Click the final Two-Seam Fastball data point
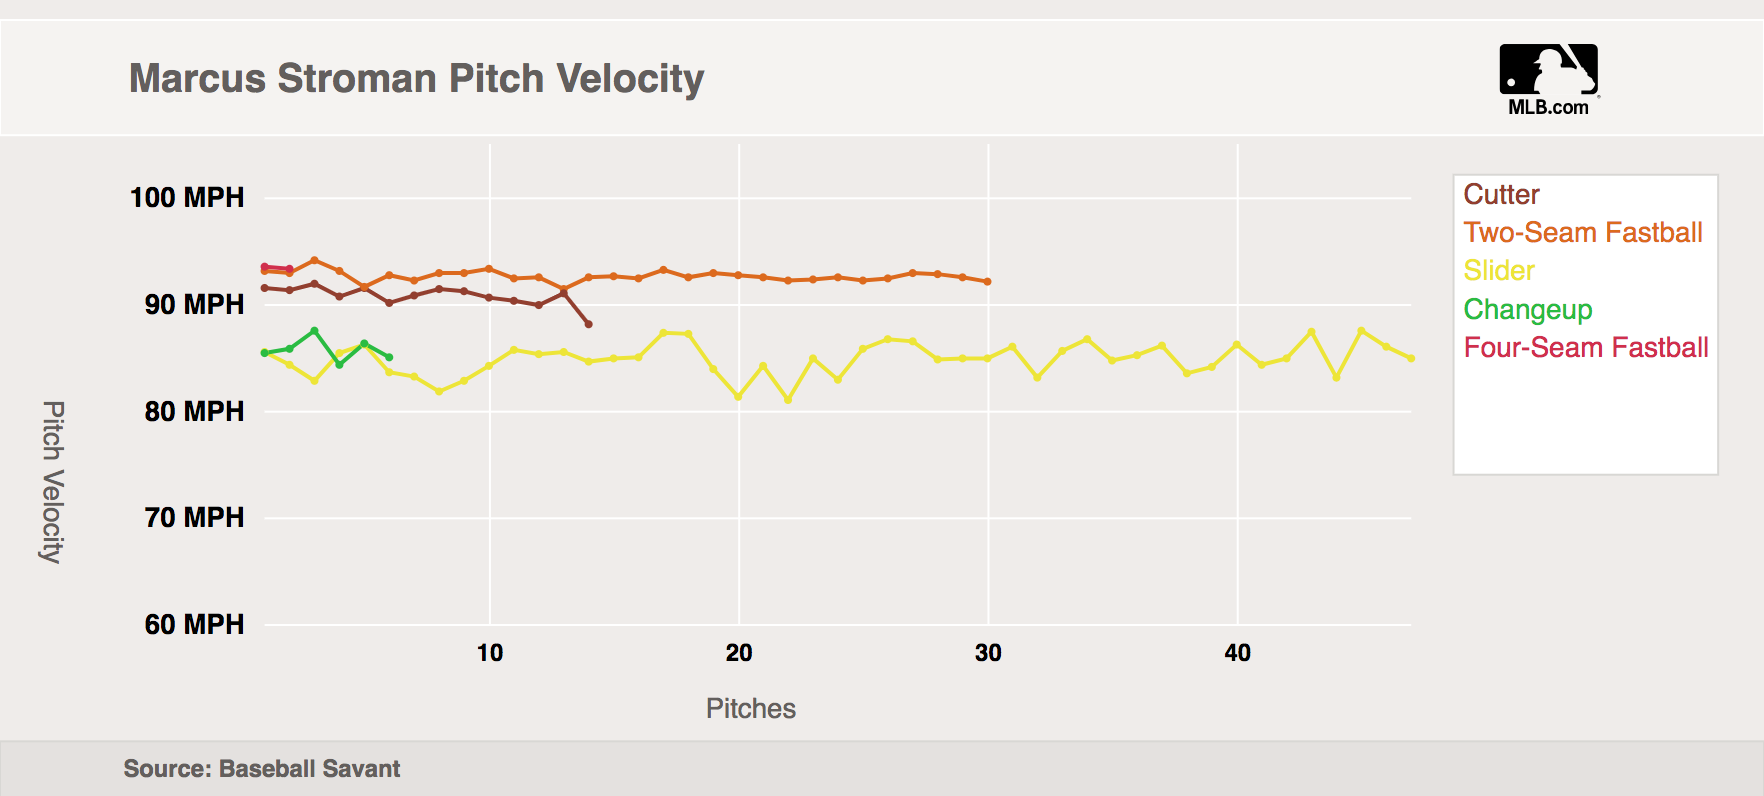 tap(988, 282)
